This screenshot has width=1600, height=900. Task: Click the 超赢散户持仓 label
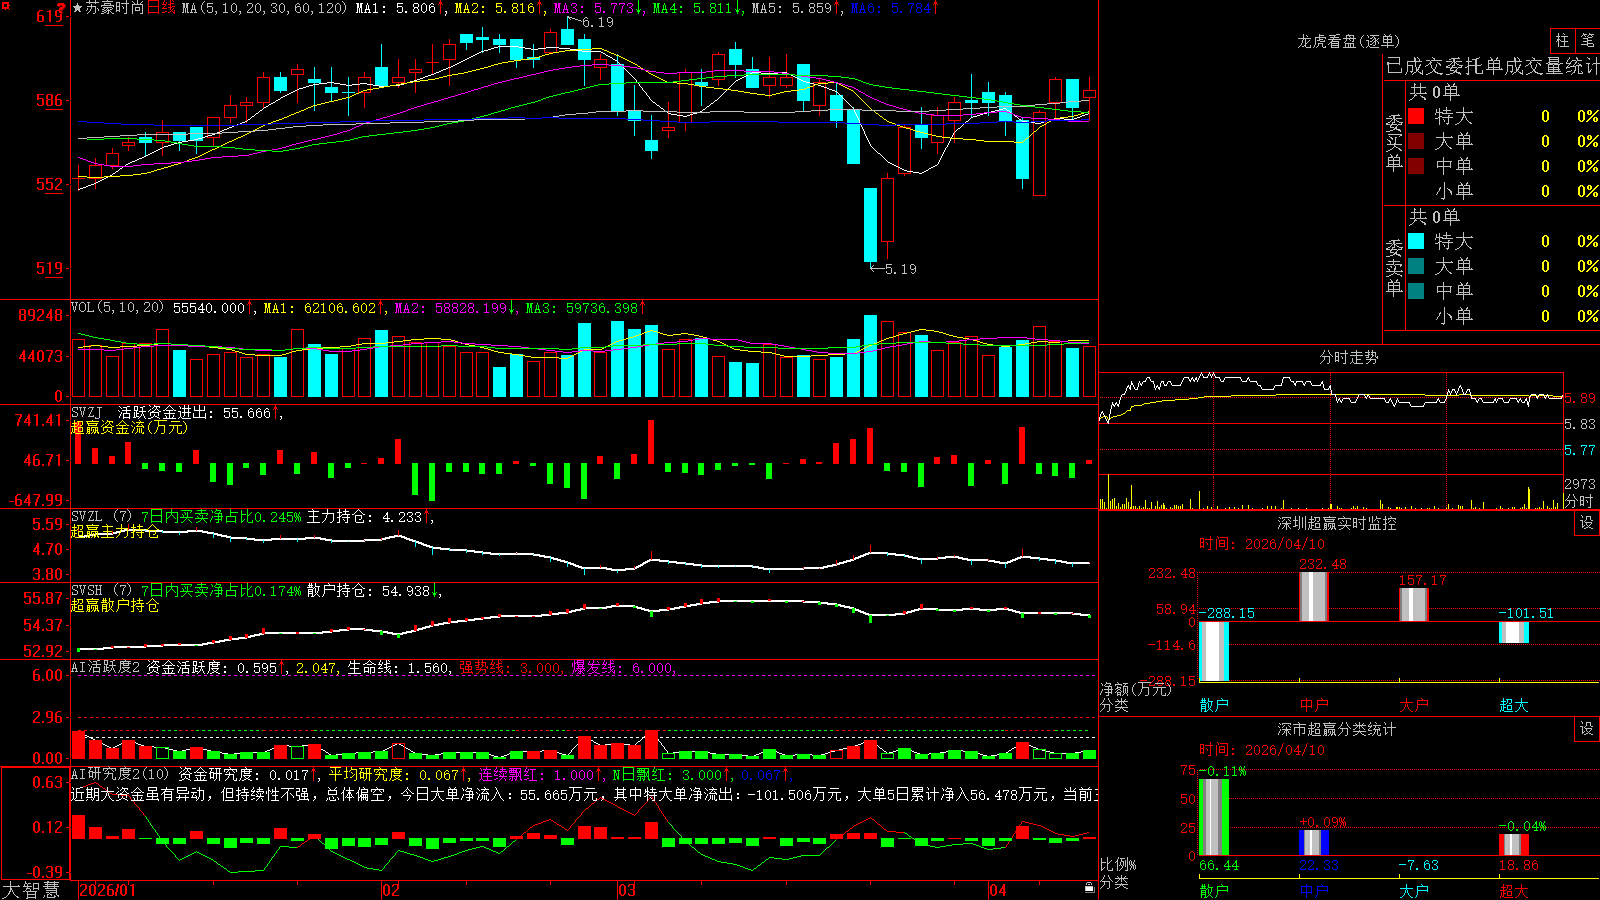(x=115, y=605)
